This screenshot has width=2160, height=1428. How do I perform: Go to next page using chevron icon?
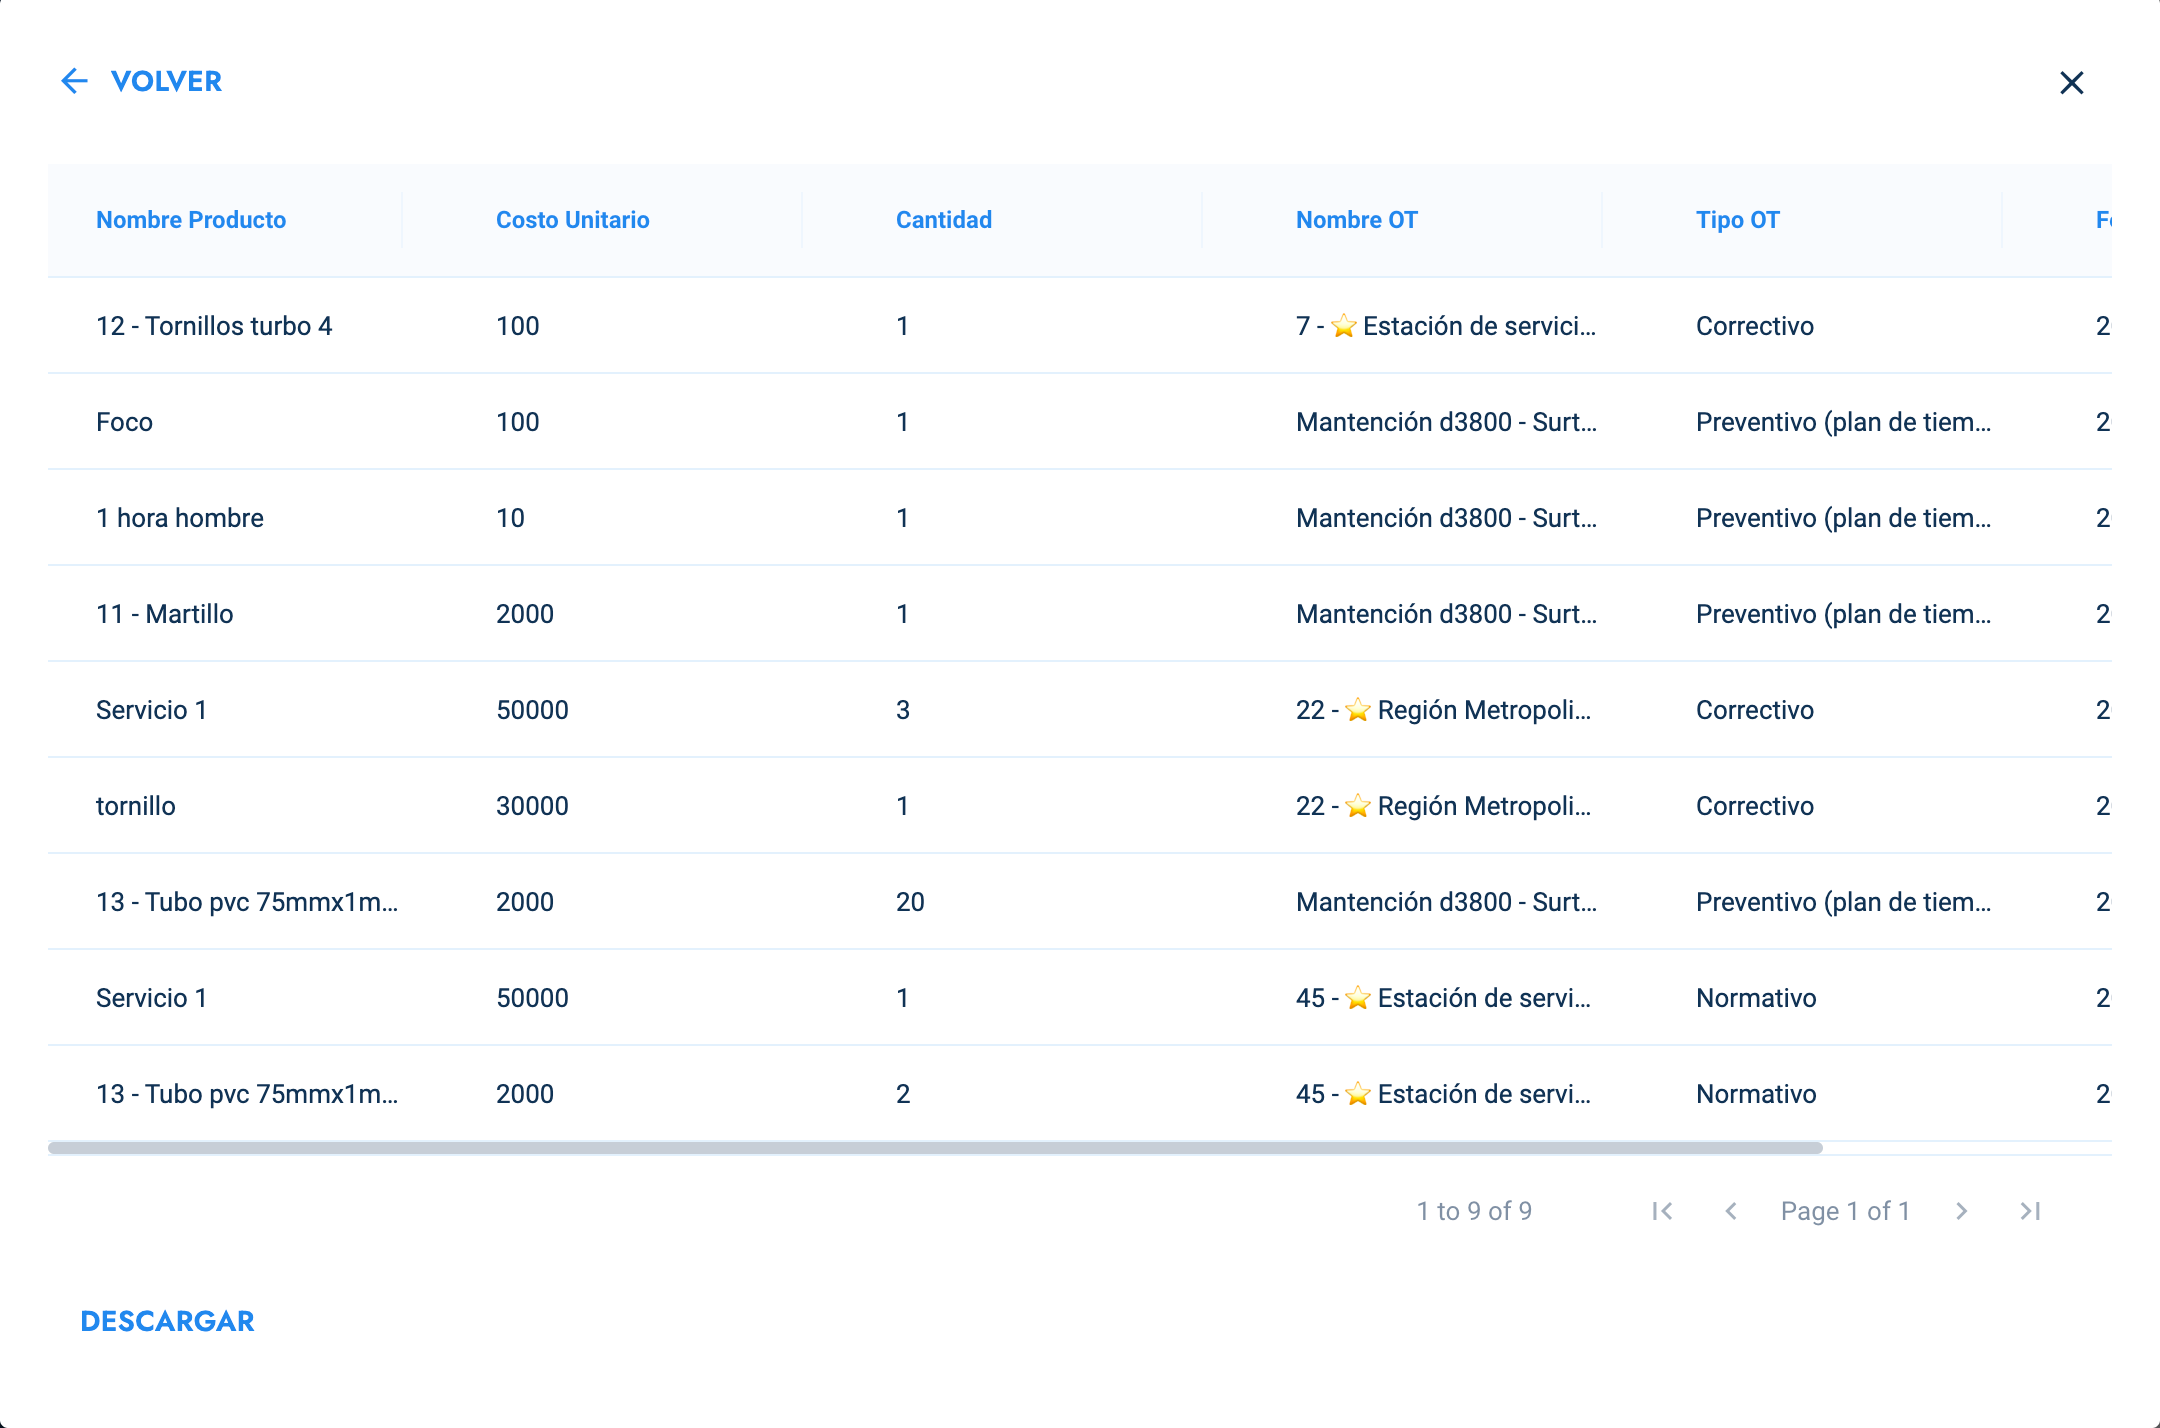pyautogui.click(x=1961, y=1211)
